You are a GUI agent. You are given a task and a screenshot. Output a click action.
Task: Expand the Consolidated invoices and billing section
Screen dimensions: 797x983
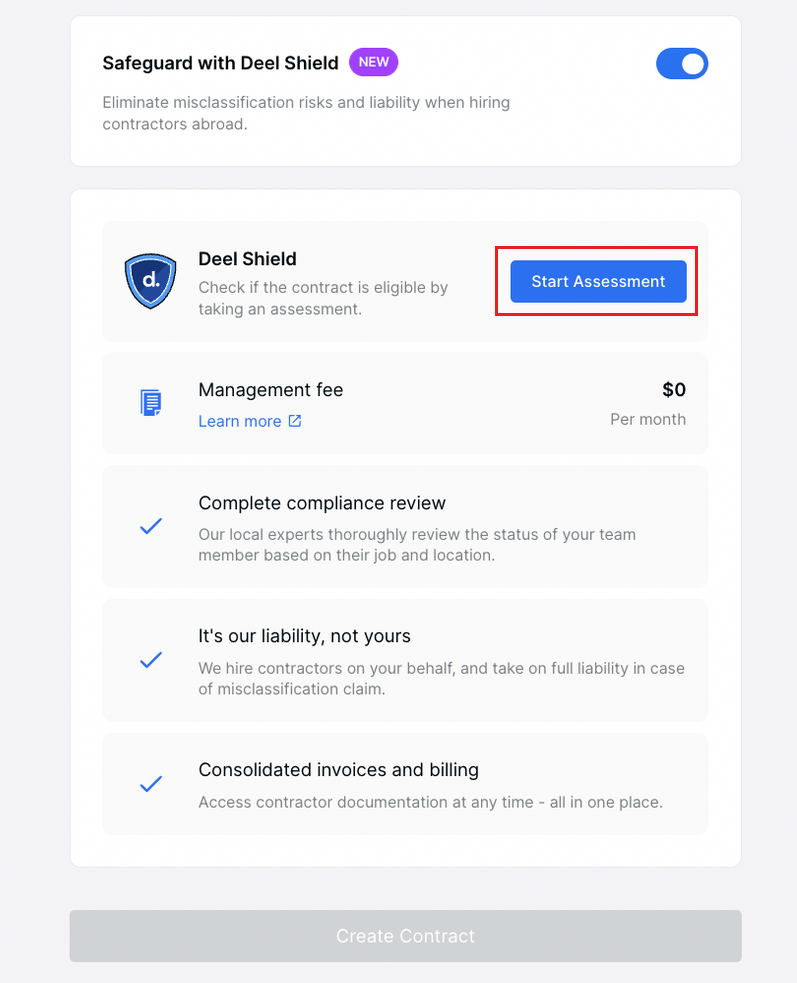(404, 784)
